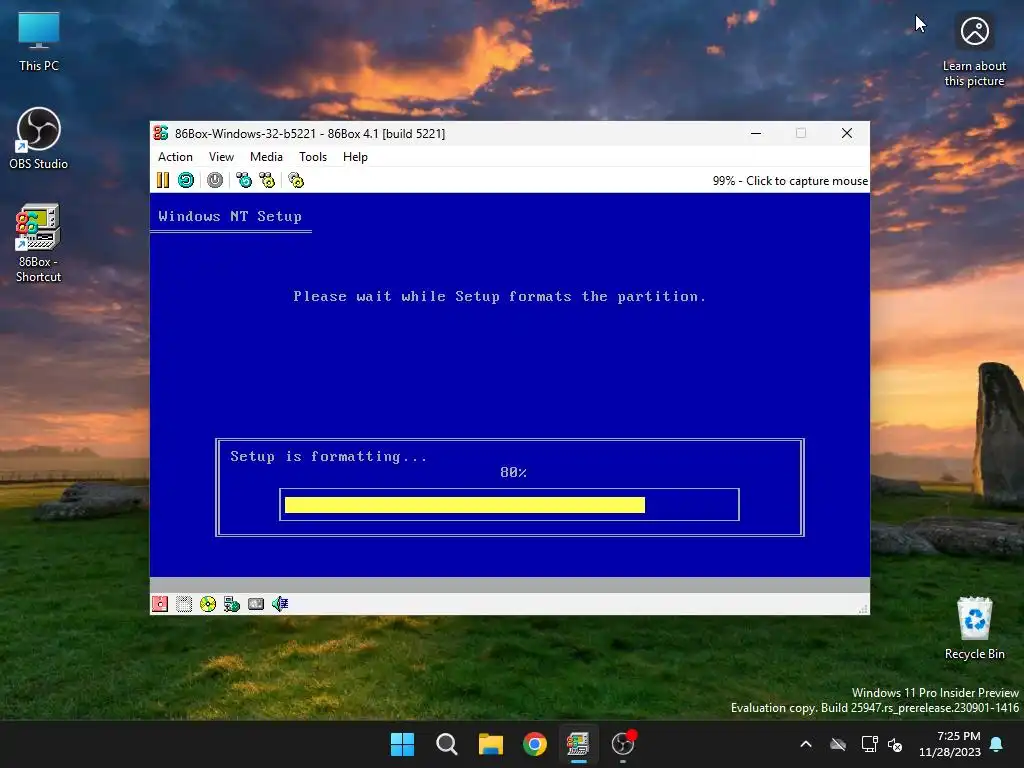Click the 86Box taskbar icon
This screenshot has width=1024, height=768.
(579, 744)
